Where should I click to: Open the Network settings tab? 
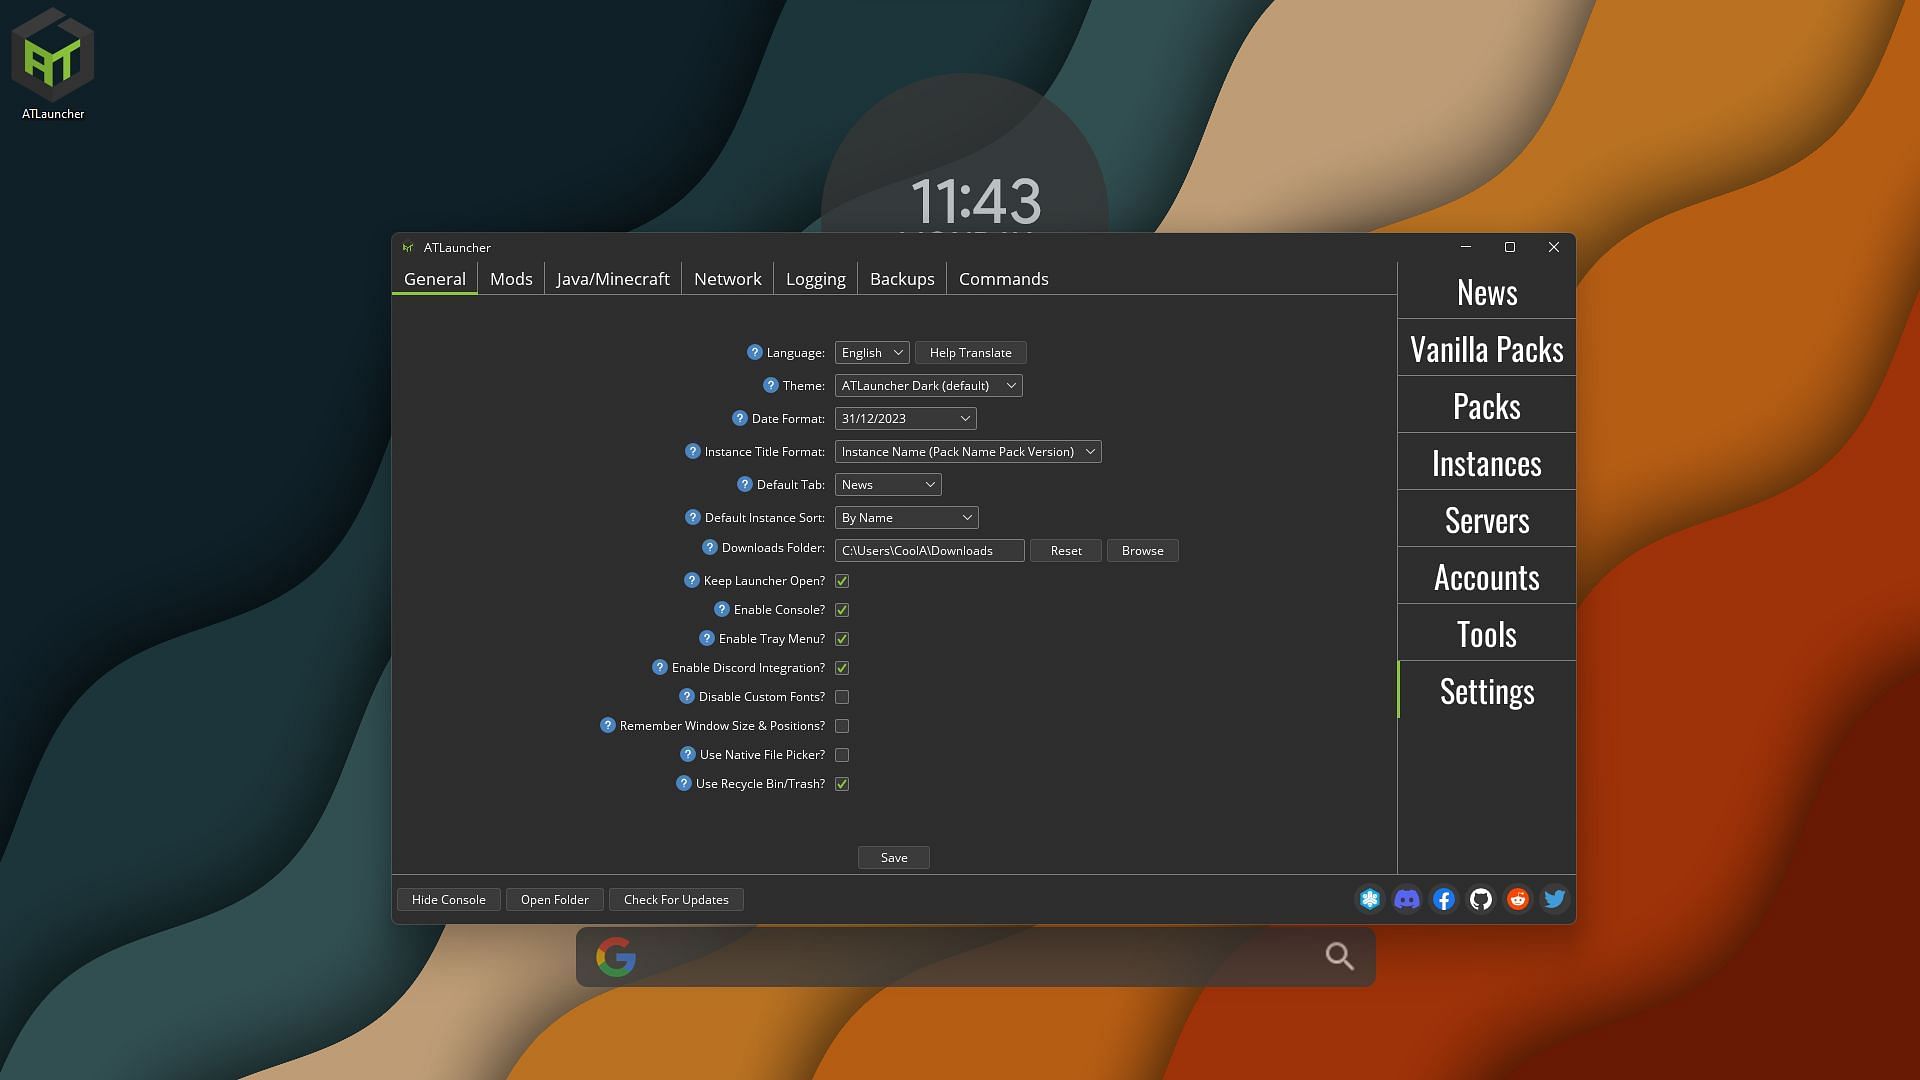point(728,279)
